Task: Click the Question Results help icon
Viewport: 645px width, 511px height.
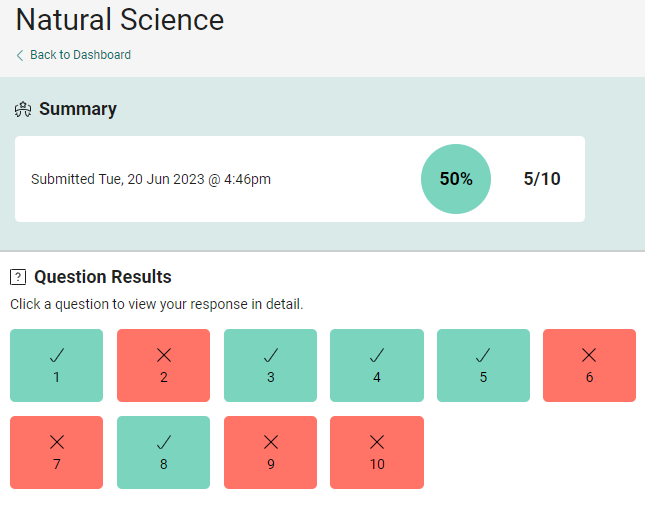Action: tap(18, 277)
